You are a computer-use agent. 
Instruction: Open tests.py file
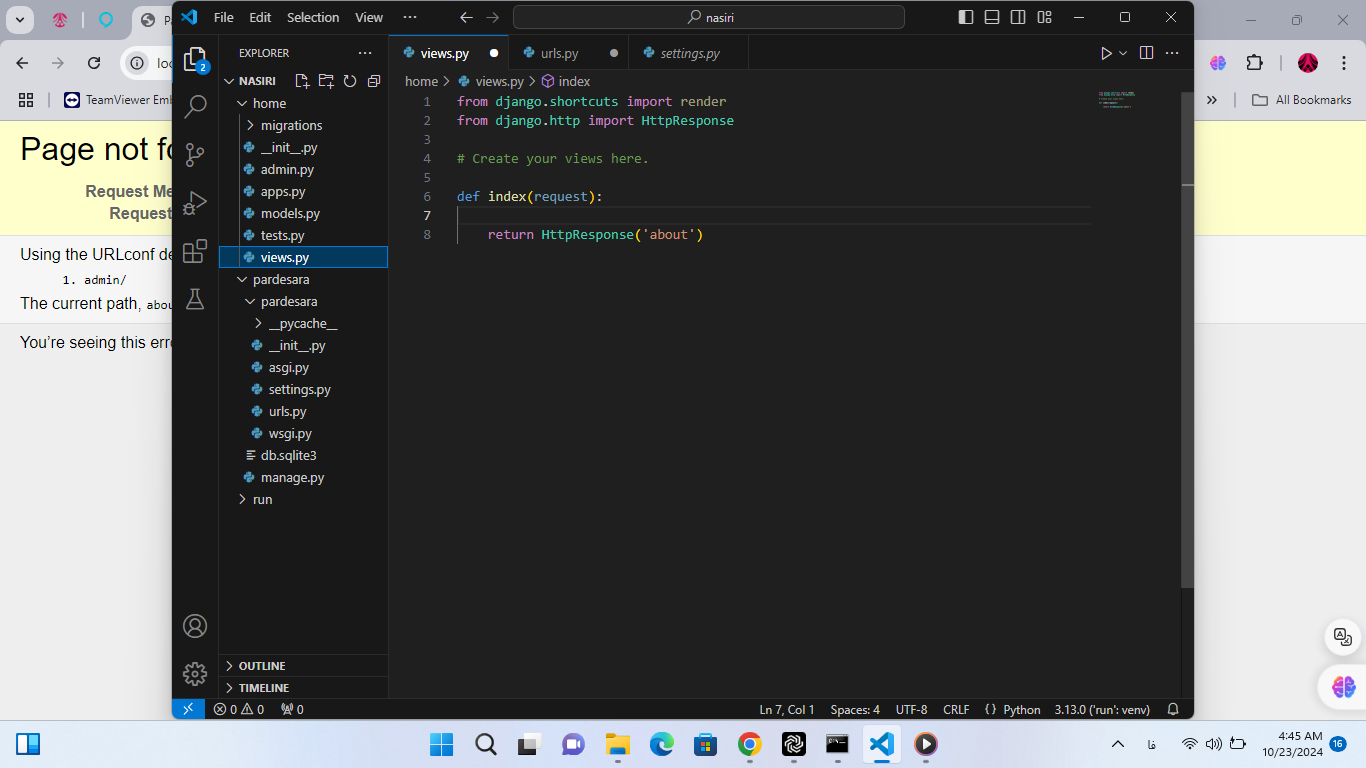[303, 235]
